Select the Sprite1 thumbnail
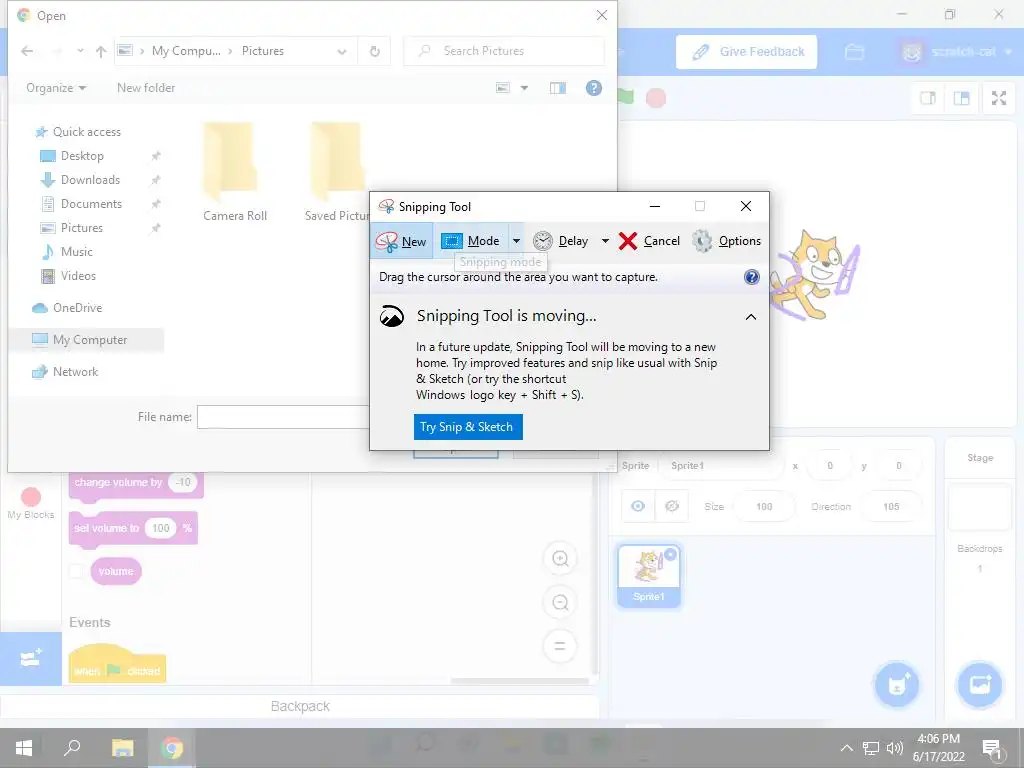The width and height of the screenshot is (1024, 768). [648, 576]
